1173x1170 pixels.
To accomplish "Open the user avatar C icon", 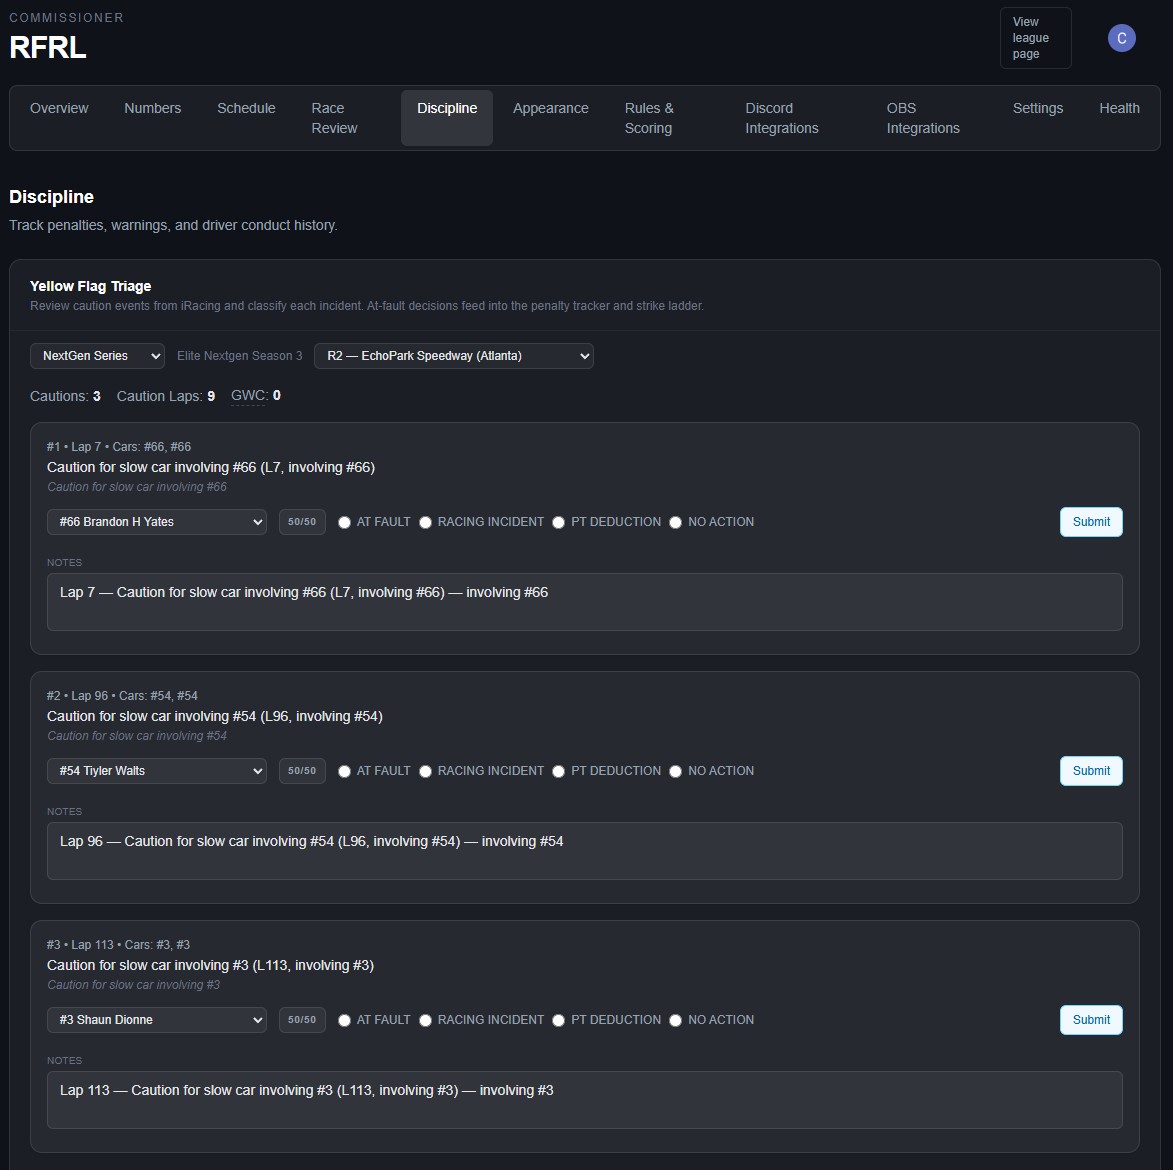I will tap(1121, 38).
